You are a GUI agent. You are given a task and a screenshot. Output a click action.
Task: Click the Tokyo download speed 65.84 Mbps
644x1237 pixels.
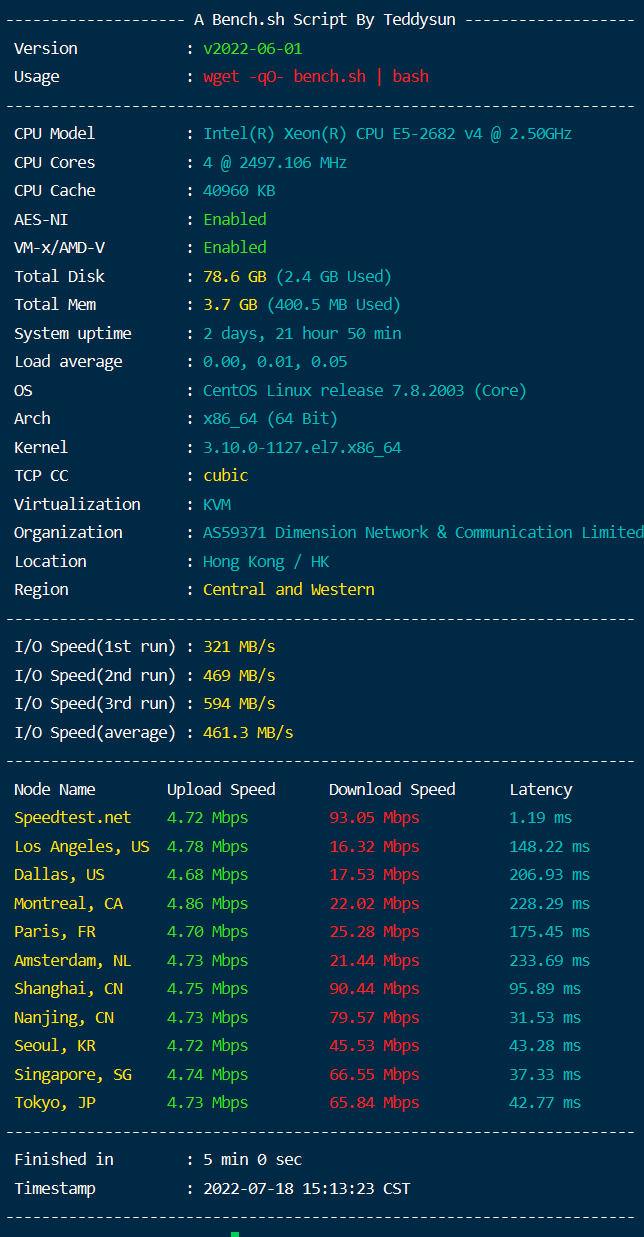tap(374, 1102)
